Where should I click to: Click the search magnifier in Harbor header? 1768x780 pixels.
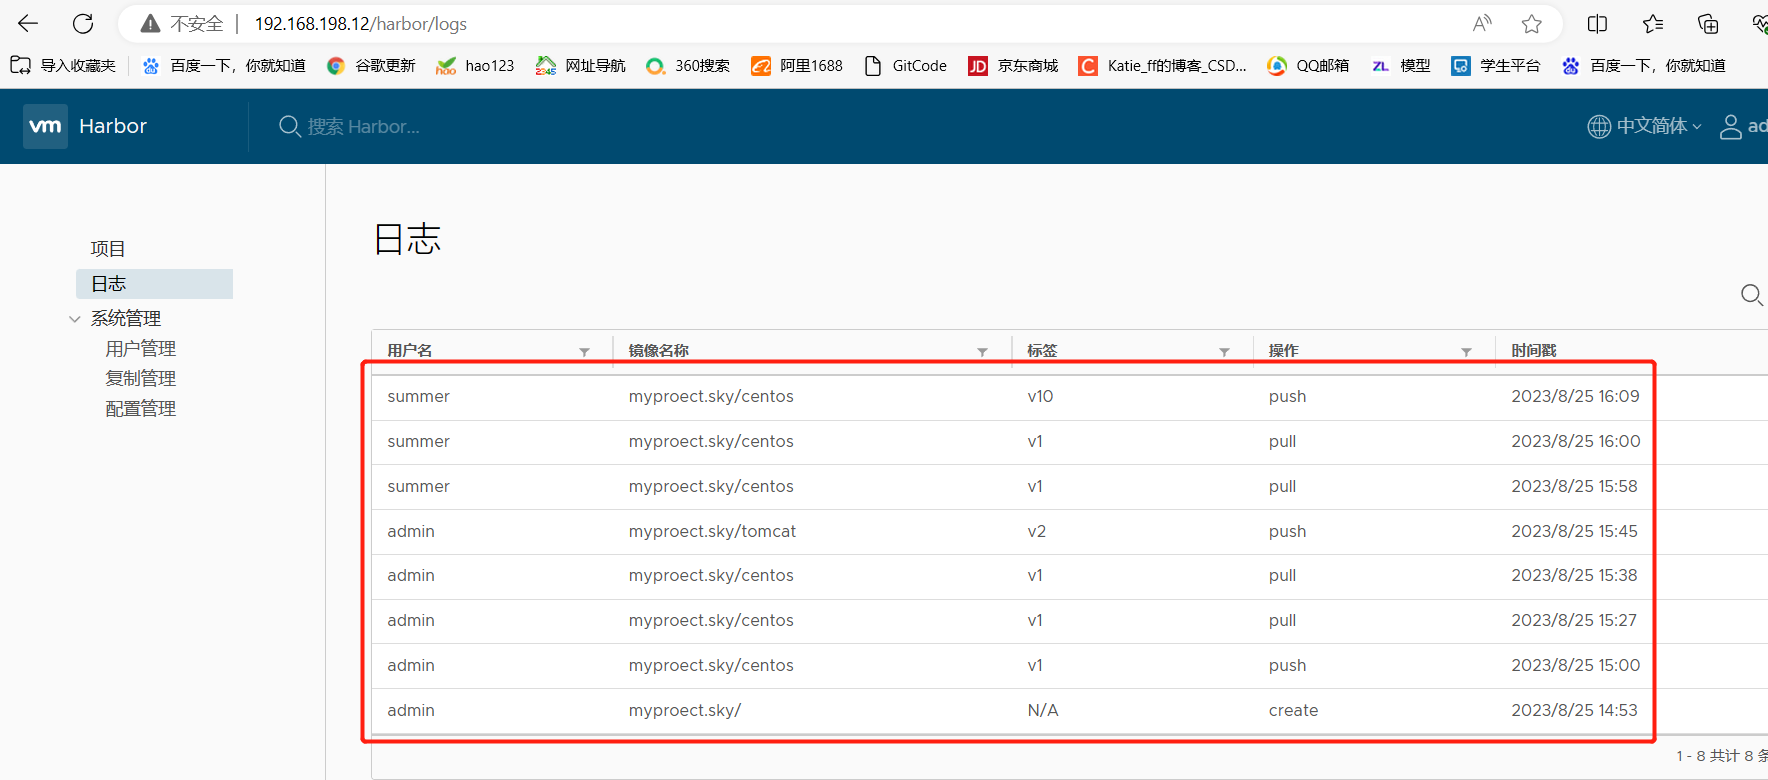pyautogui.click(x=290, y=126)
